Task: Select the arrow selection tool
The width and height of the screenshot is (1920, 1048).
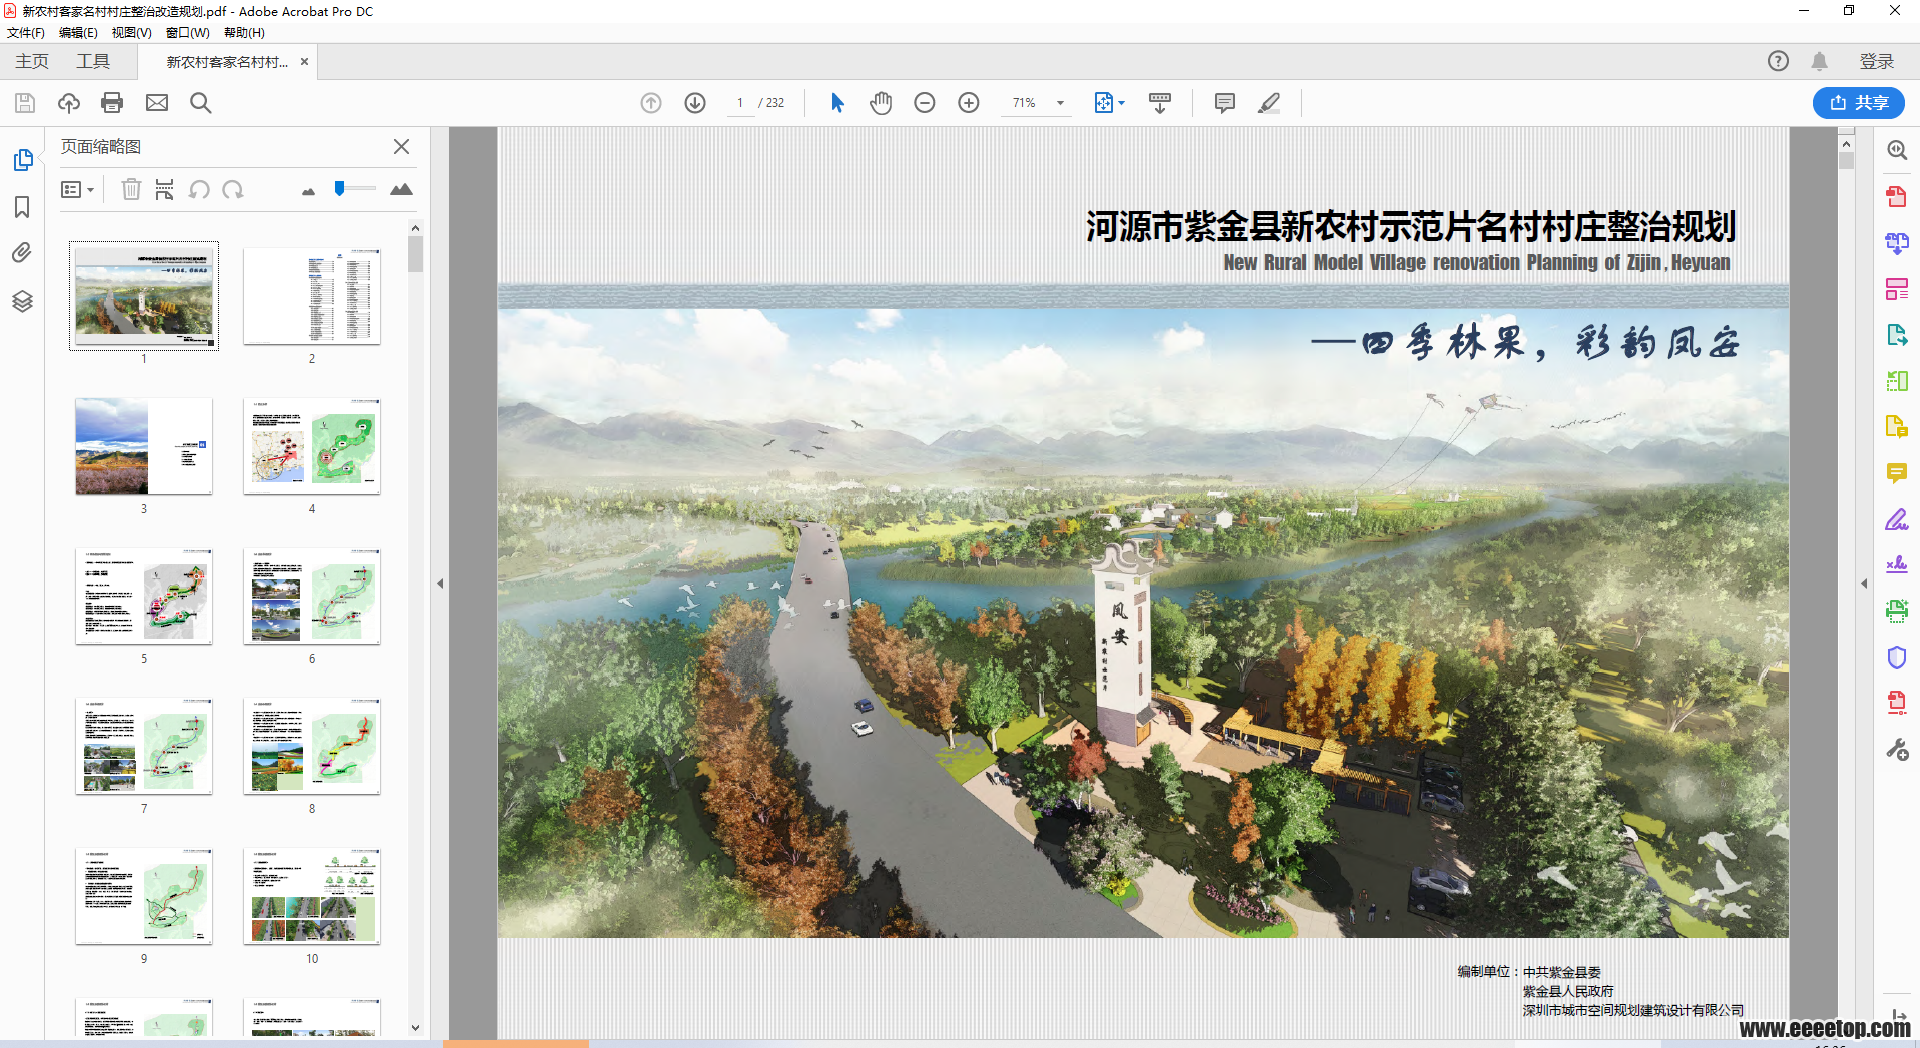Action: coord(837,103)
